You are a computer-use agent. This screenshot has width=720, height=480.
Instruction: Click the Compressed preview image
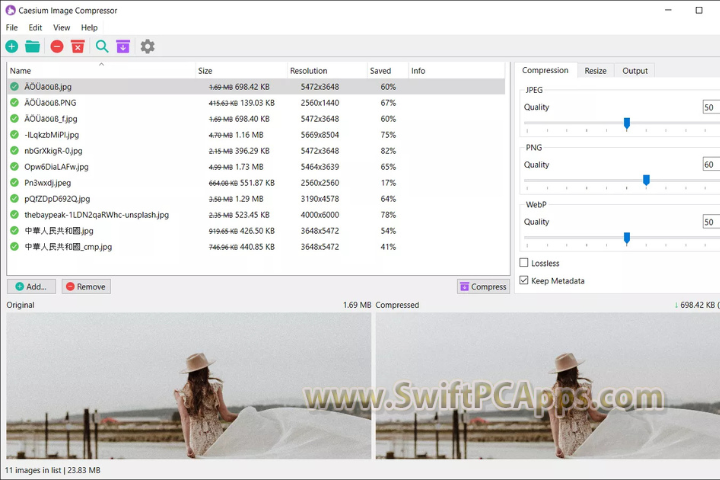(548, 386)
